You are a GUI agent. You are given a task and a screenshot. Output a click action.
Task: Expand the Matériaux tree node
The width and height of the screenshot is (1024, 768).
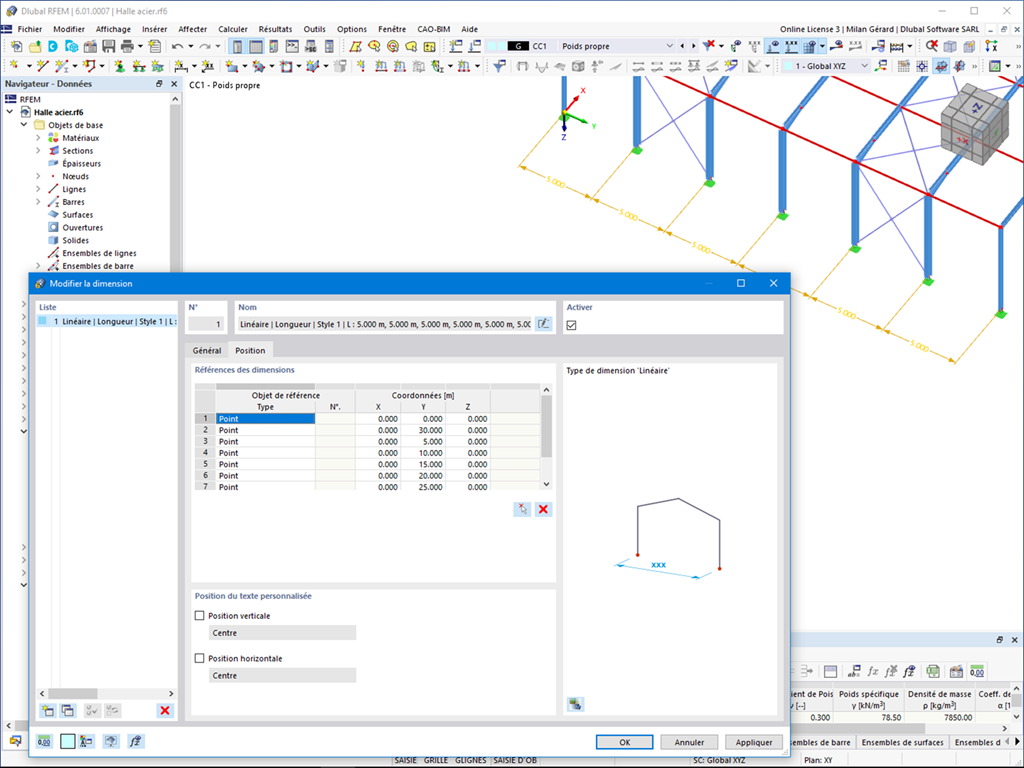point(38,138)
